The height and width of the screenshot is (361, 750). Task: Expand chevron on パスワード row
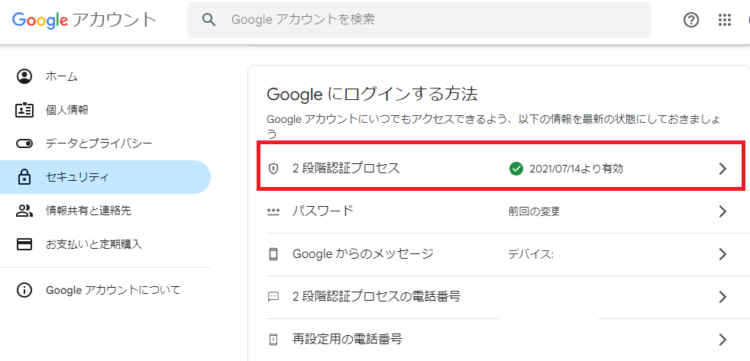point(723,211)
